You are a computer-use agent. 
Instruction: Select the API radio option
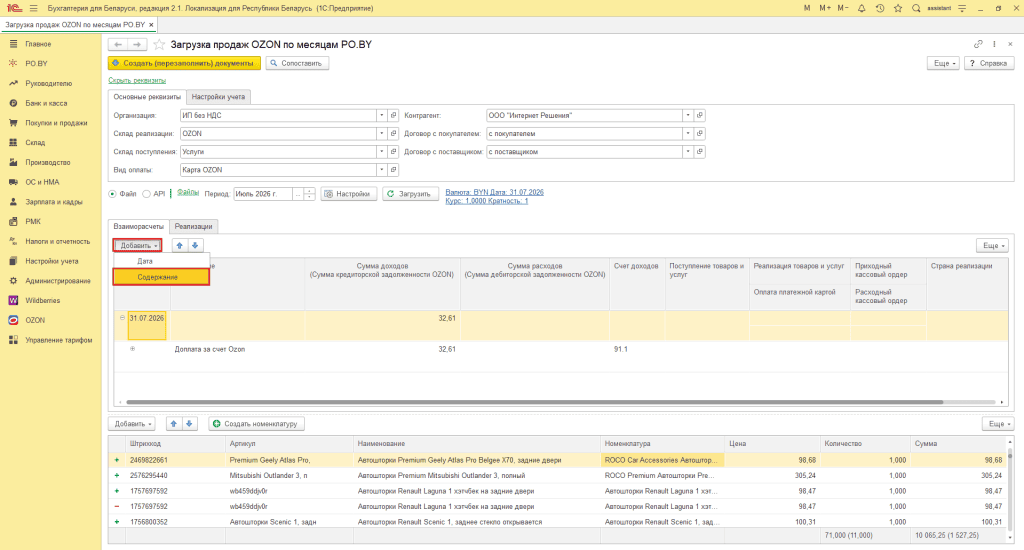[x=146, y=194]
